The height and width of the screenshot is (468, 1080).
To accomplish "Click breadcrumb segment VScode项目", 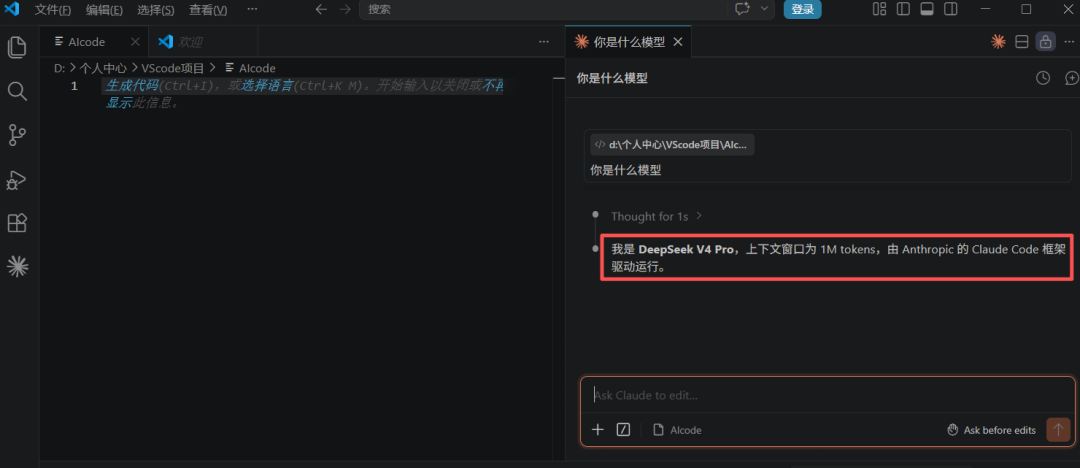I will click(x=173, y=68).
